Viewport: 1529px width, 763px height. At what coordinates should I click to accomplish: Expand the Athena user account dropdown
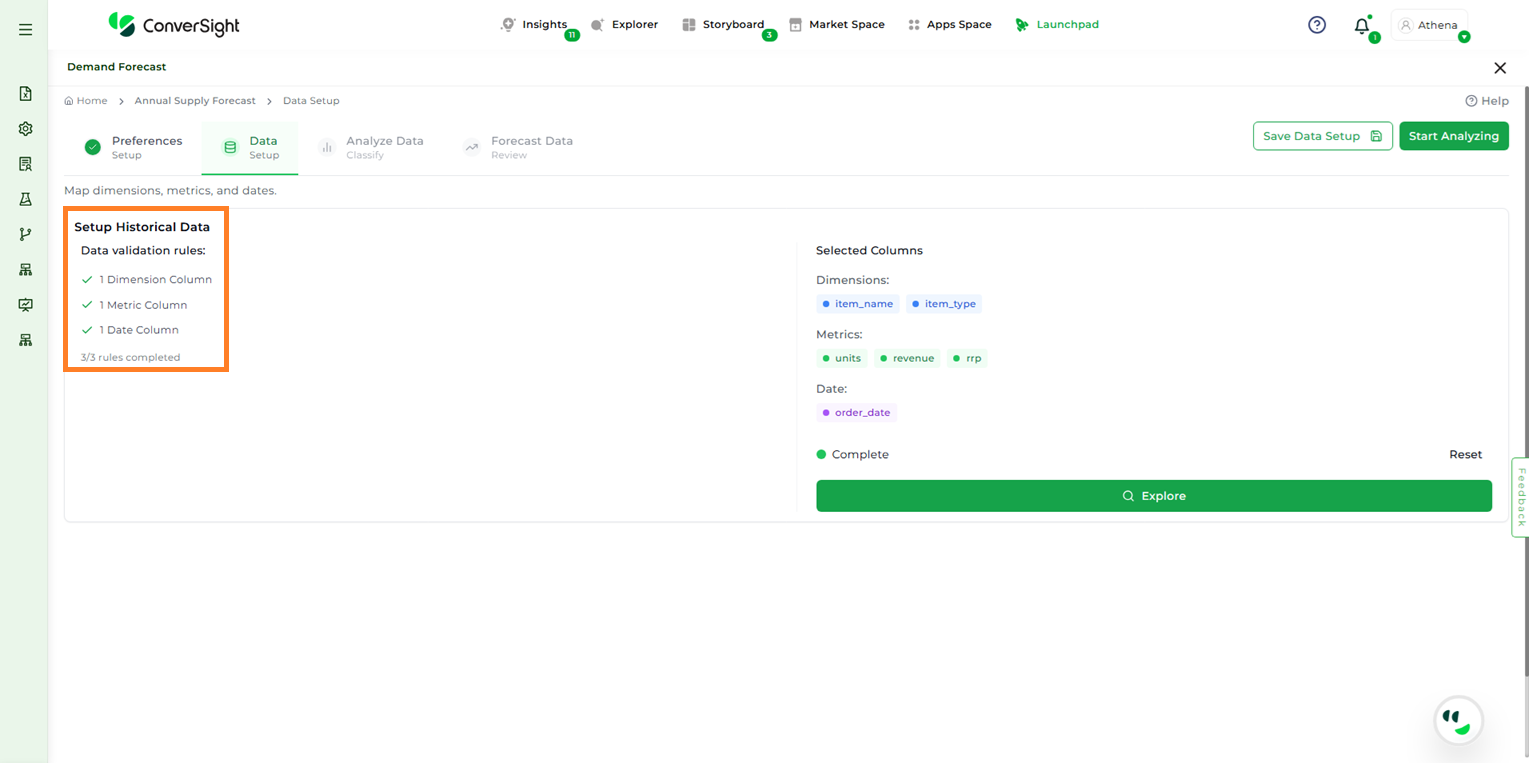pos(1430,26)
